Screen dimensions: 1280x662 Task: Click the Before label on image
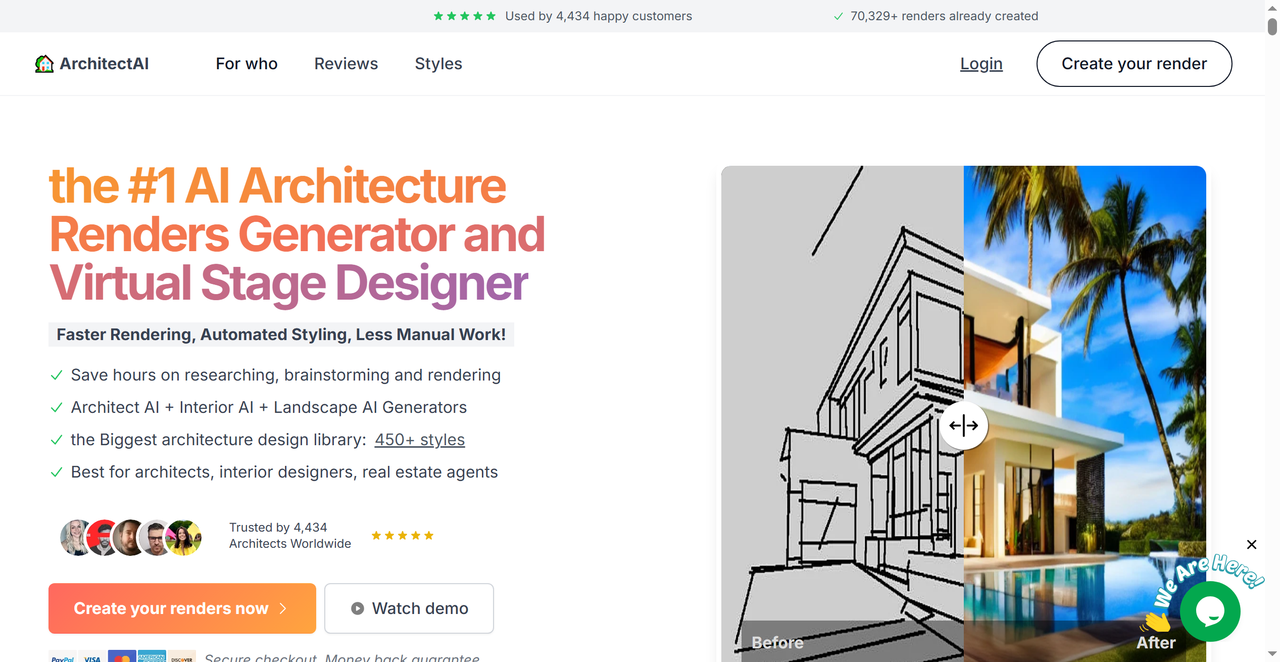[x=777, y=643]
